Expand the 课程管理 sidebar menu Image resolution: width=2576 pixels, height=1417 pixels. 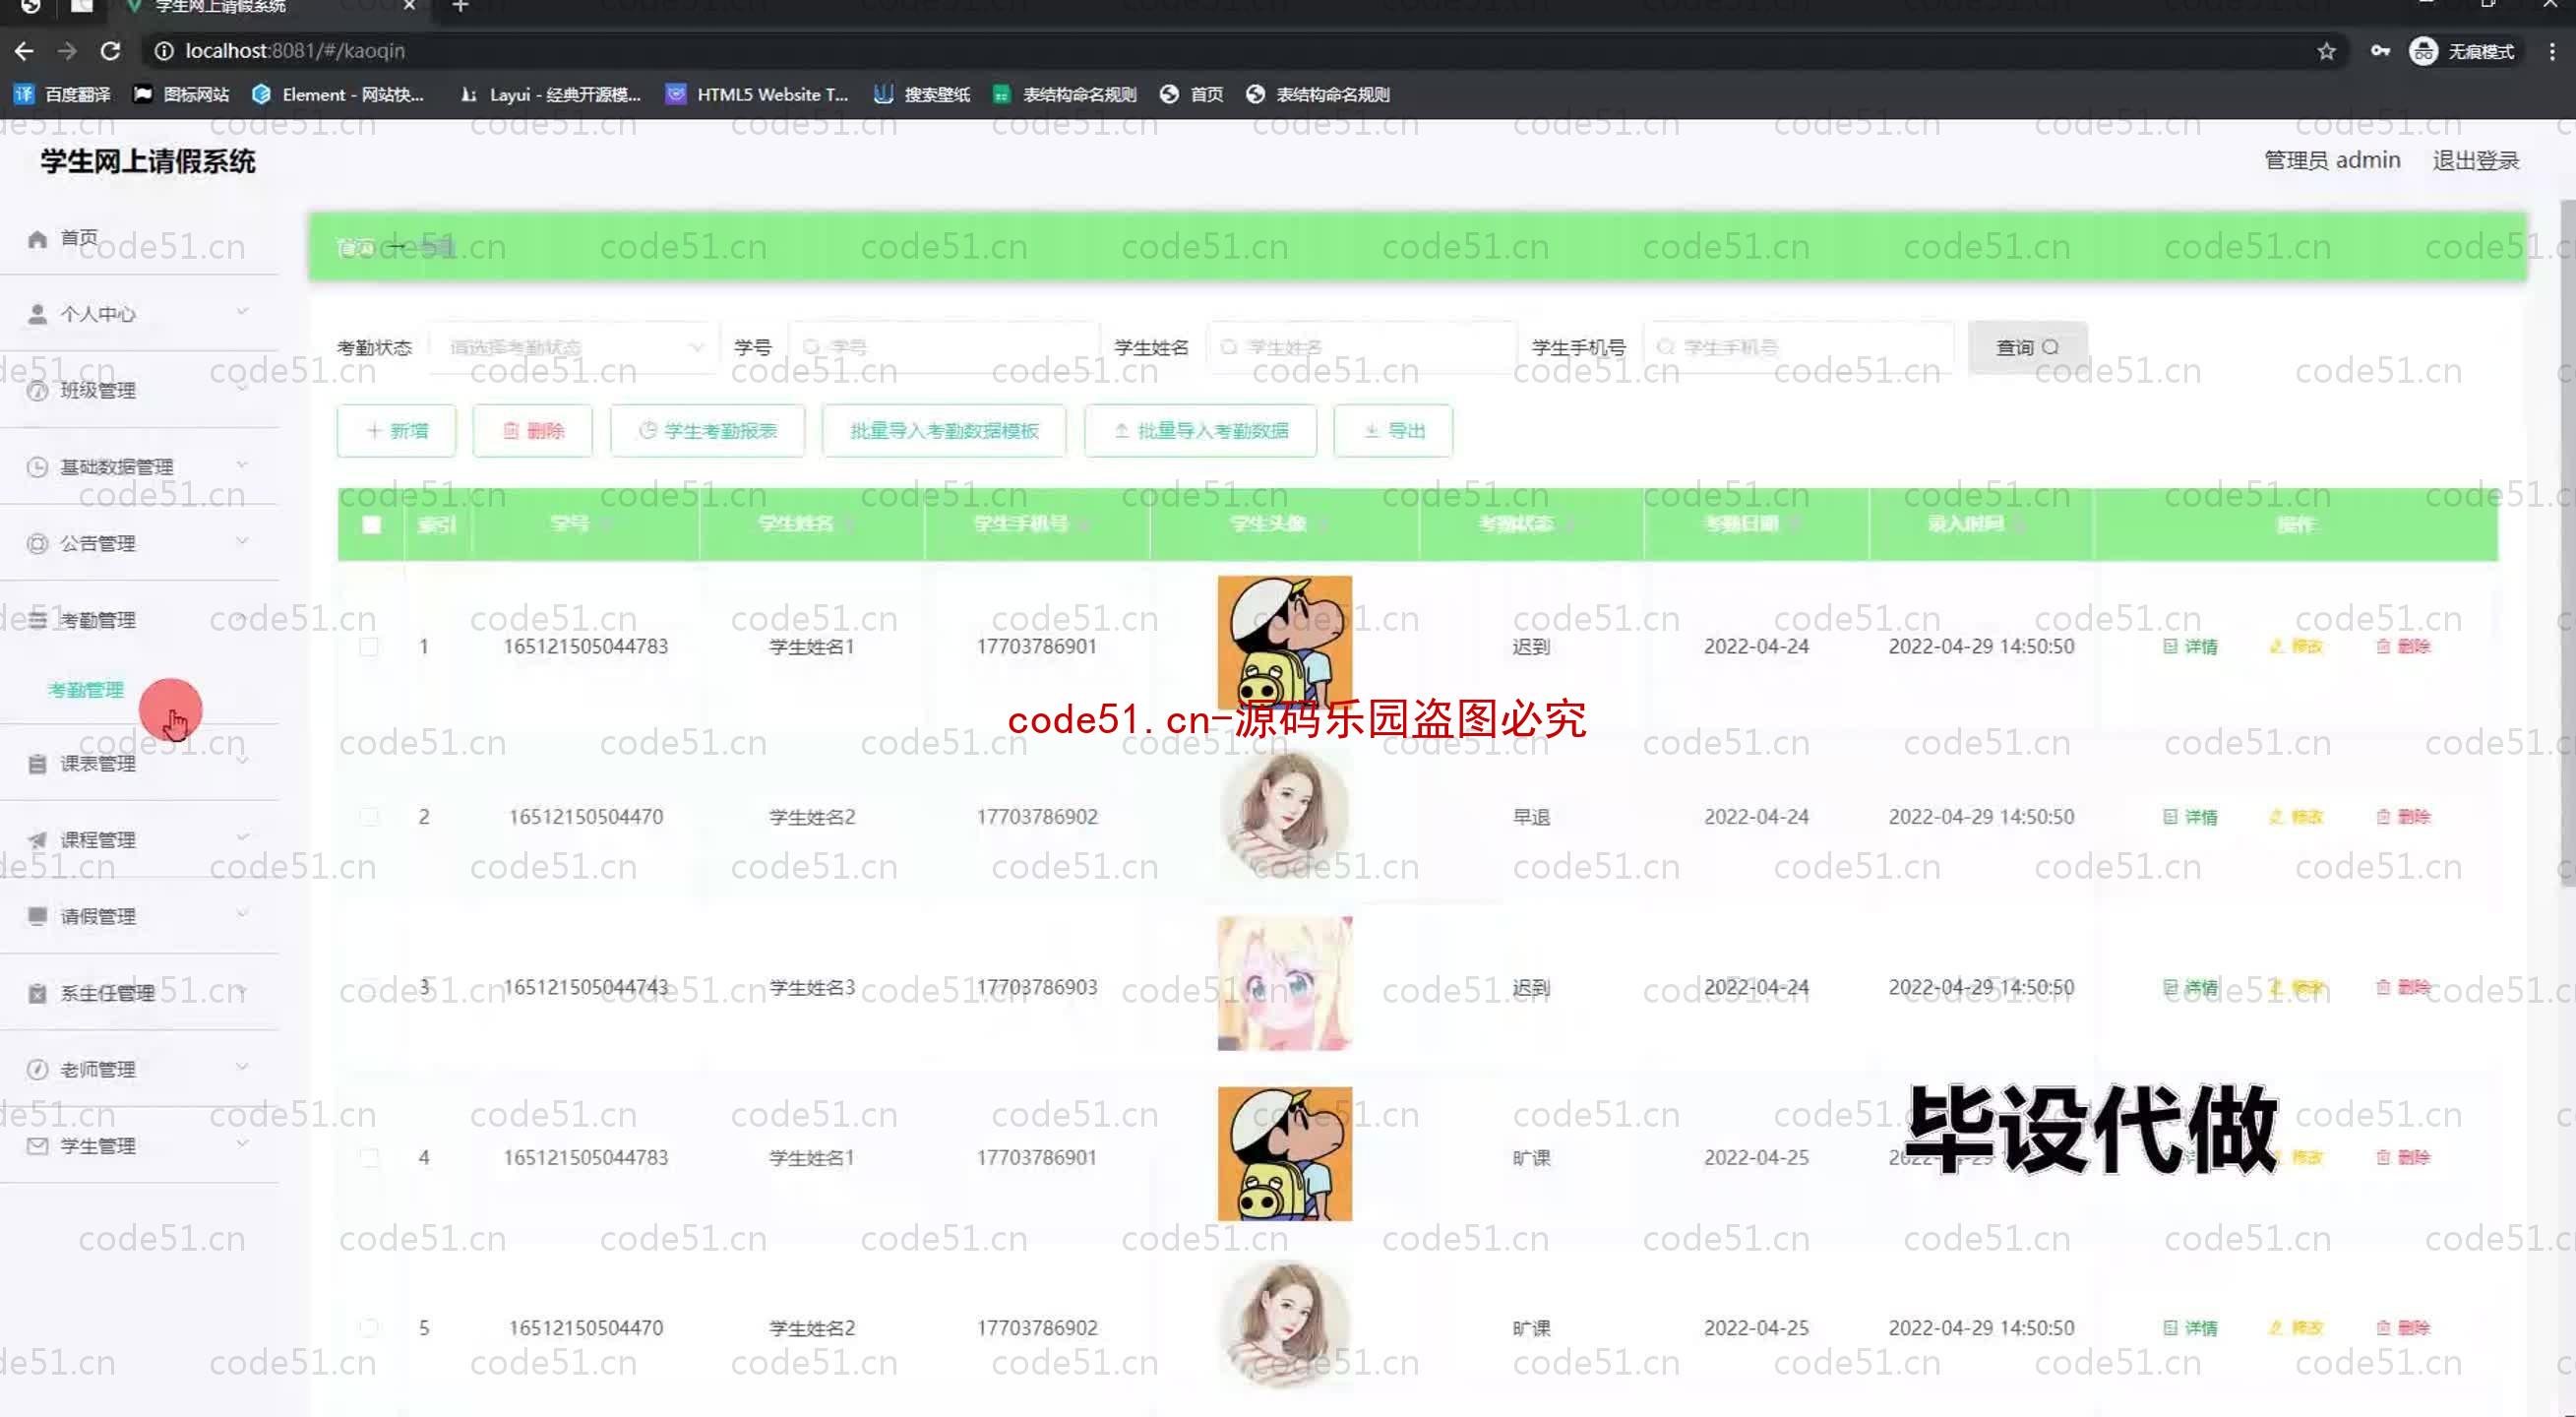pyautogui.click(x=140, y=840)
